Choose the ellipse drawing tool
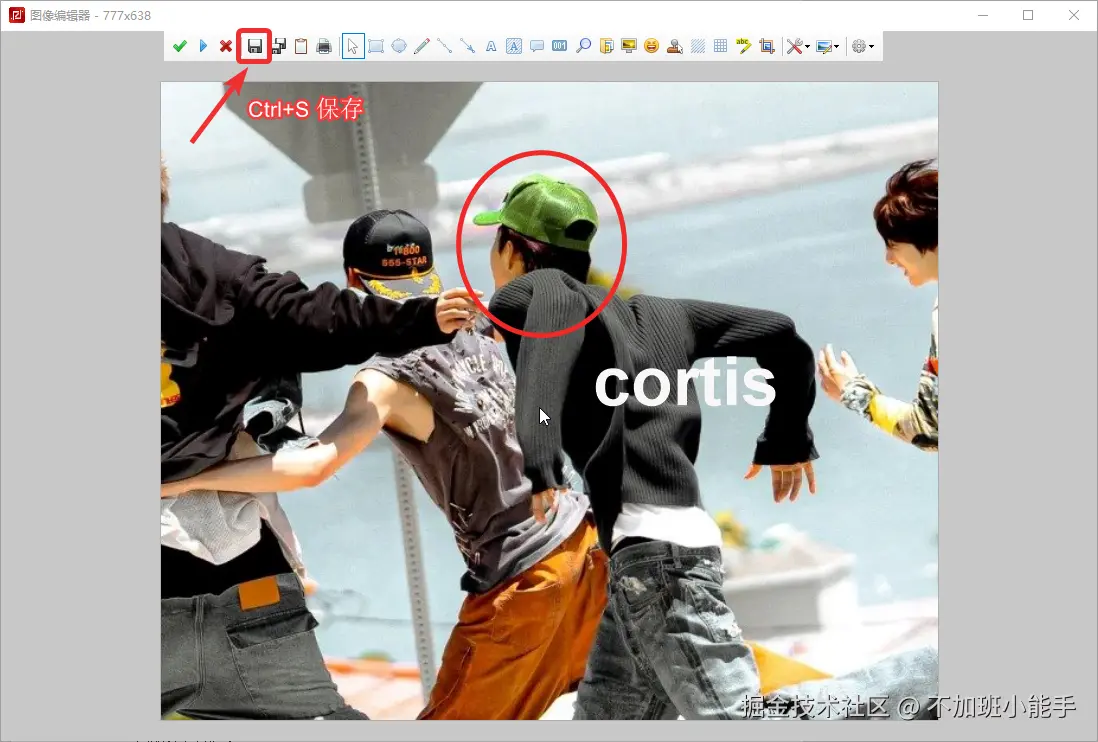 pos(399,46)
